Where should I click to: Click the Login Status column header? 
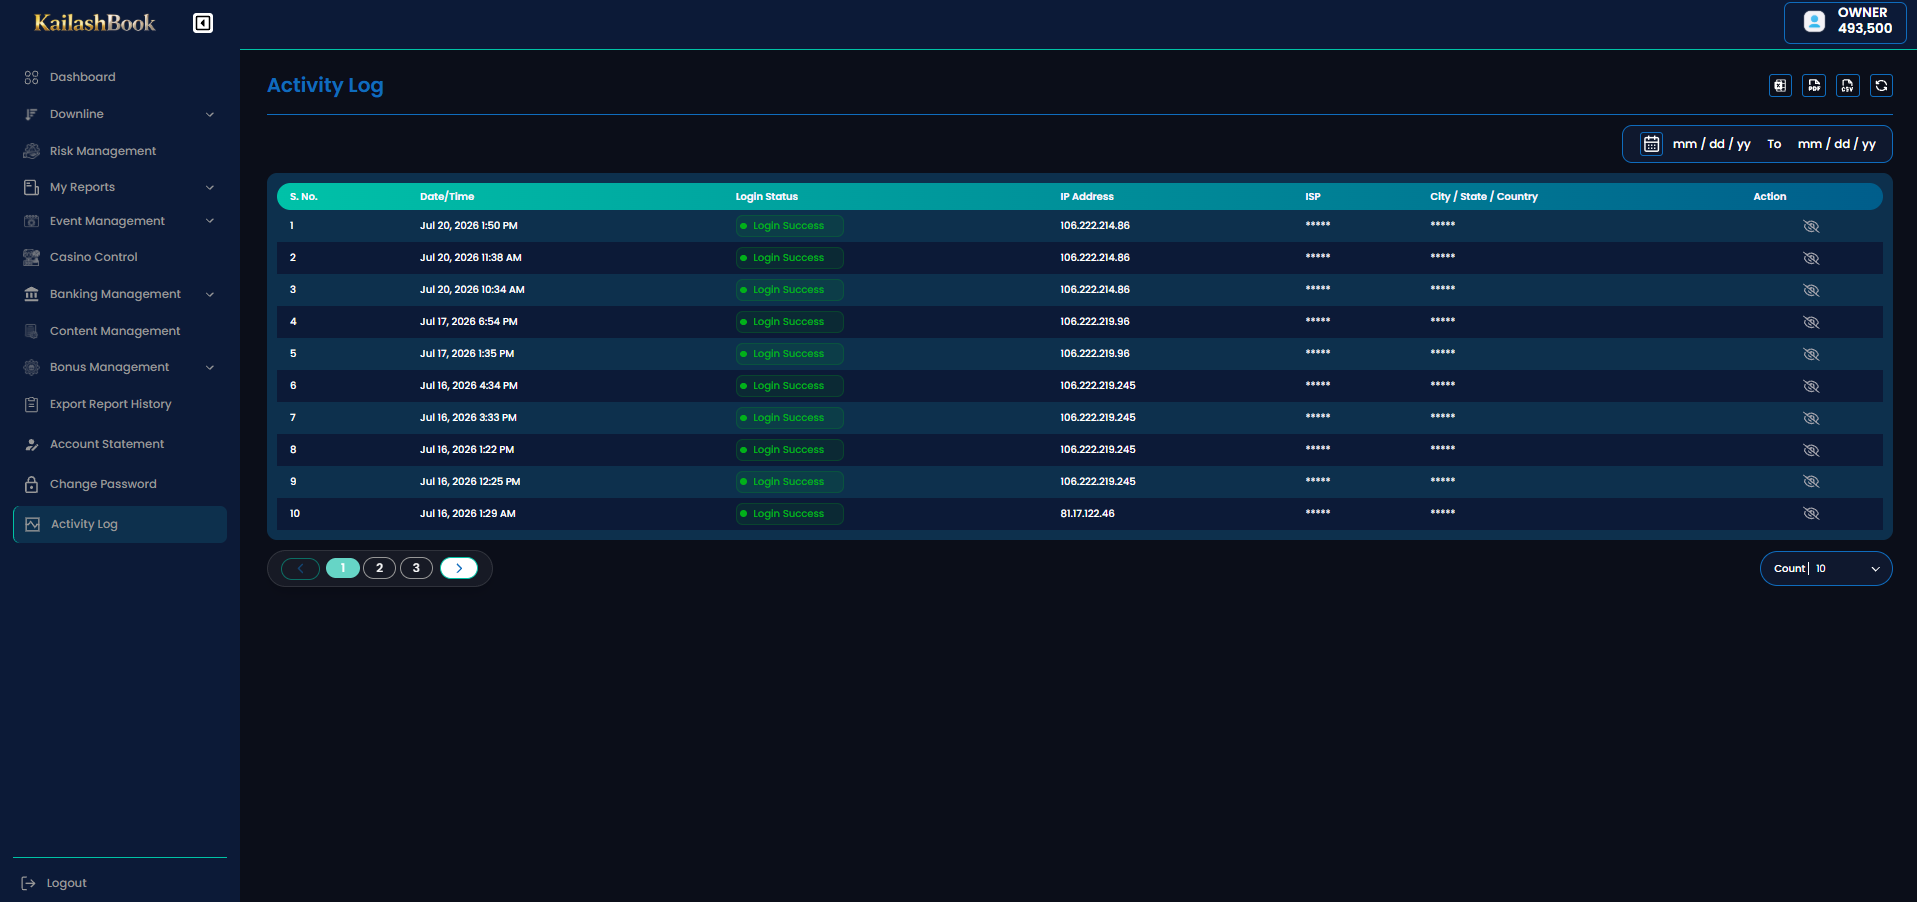pos(767,197)
